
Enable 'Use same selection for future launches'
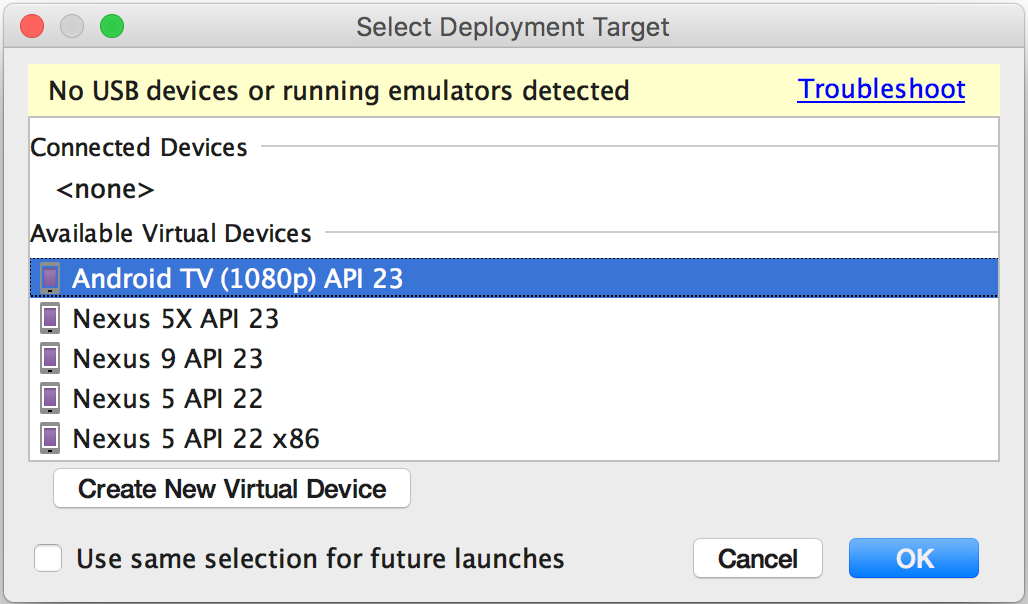coord(47,559)
